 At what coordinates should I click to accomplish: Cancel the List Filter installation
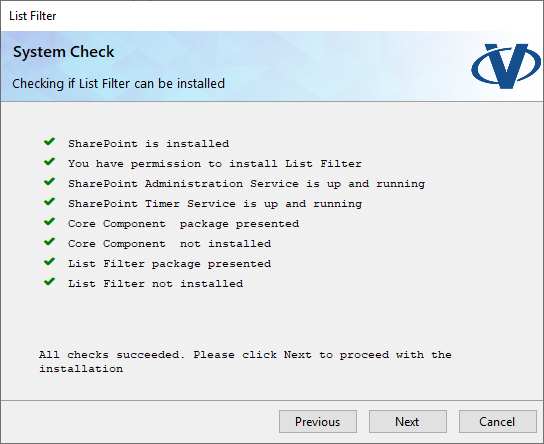pyautogui.click(x=498, y=421)
